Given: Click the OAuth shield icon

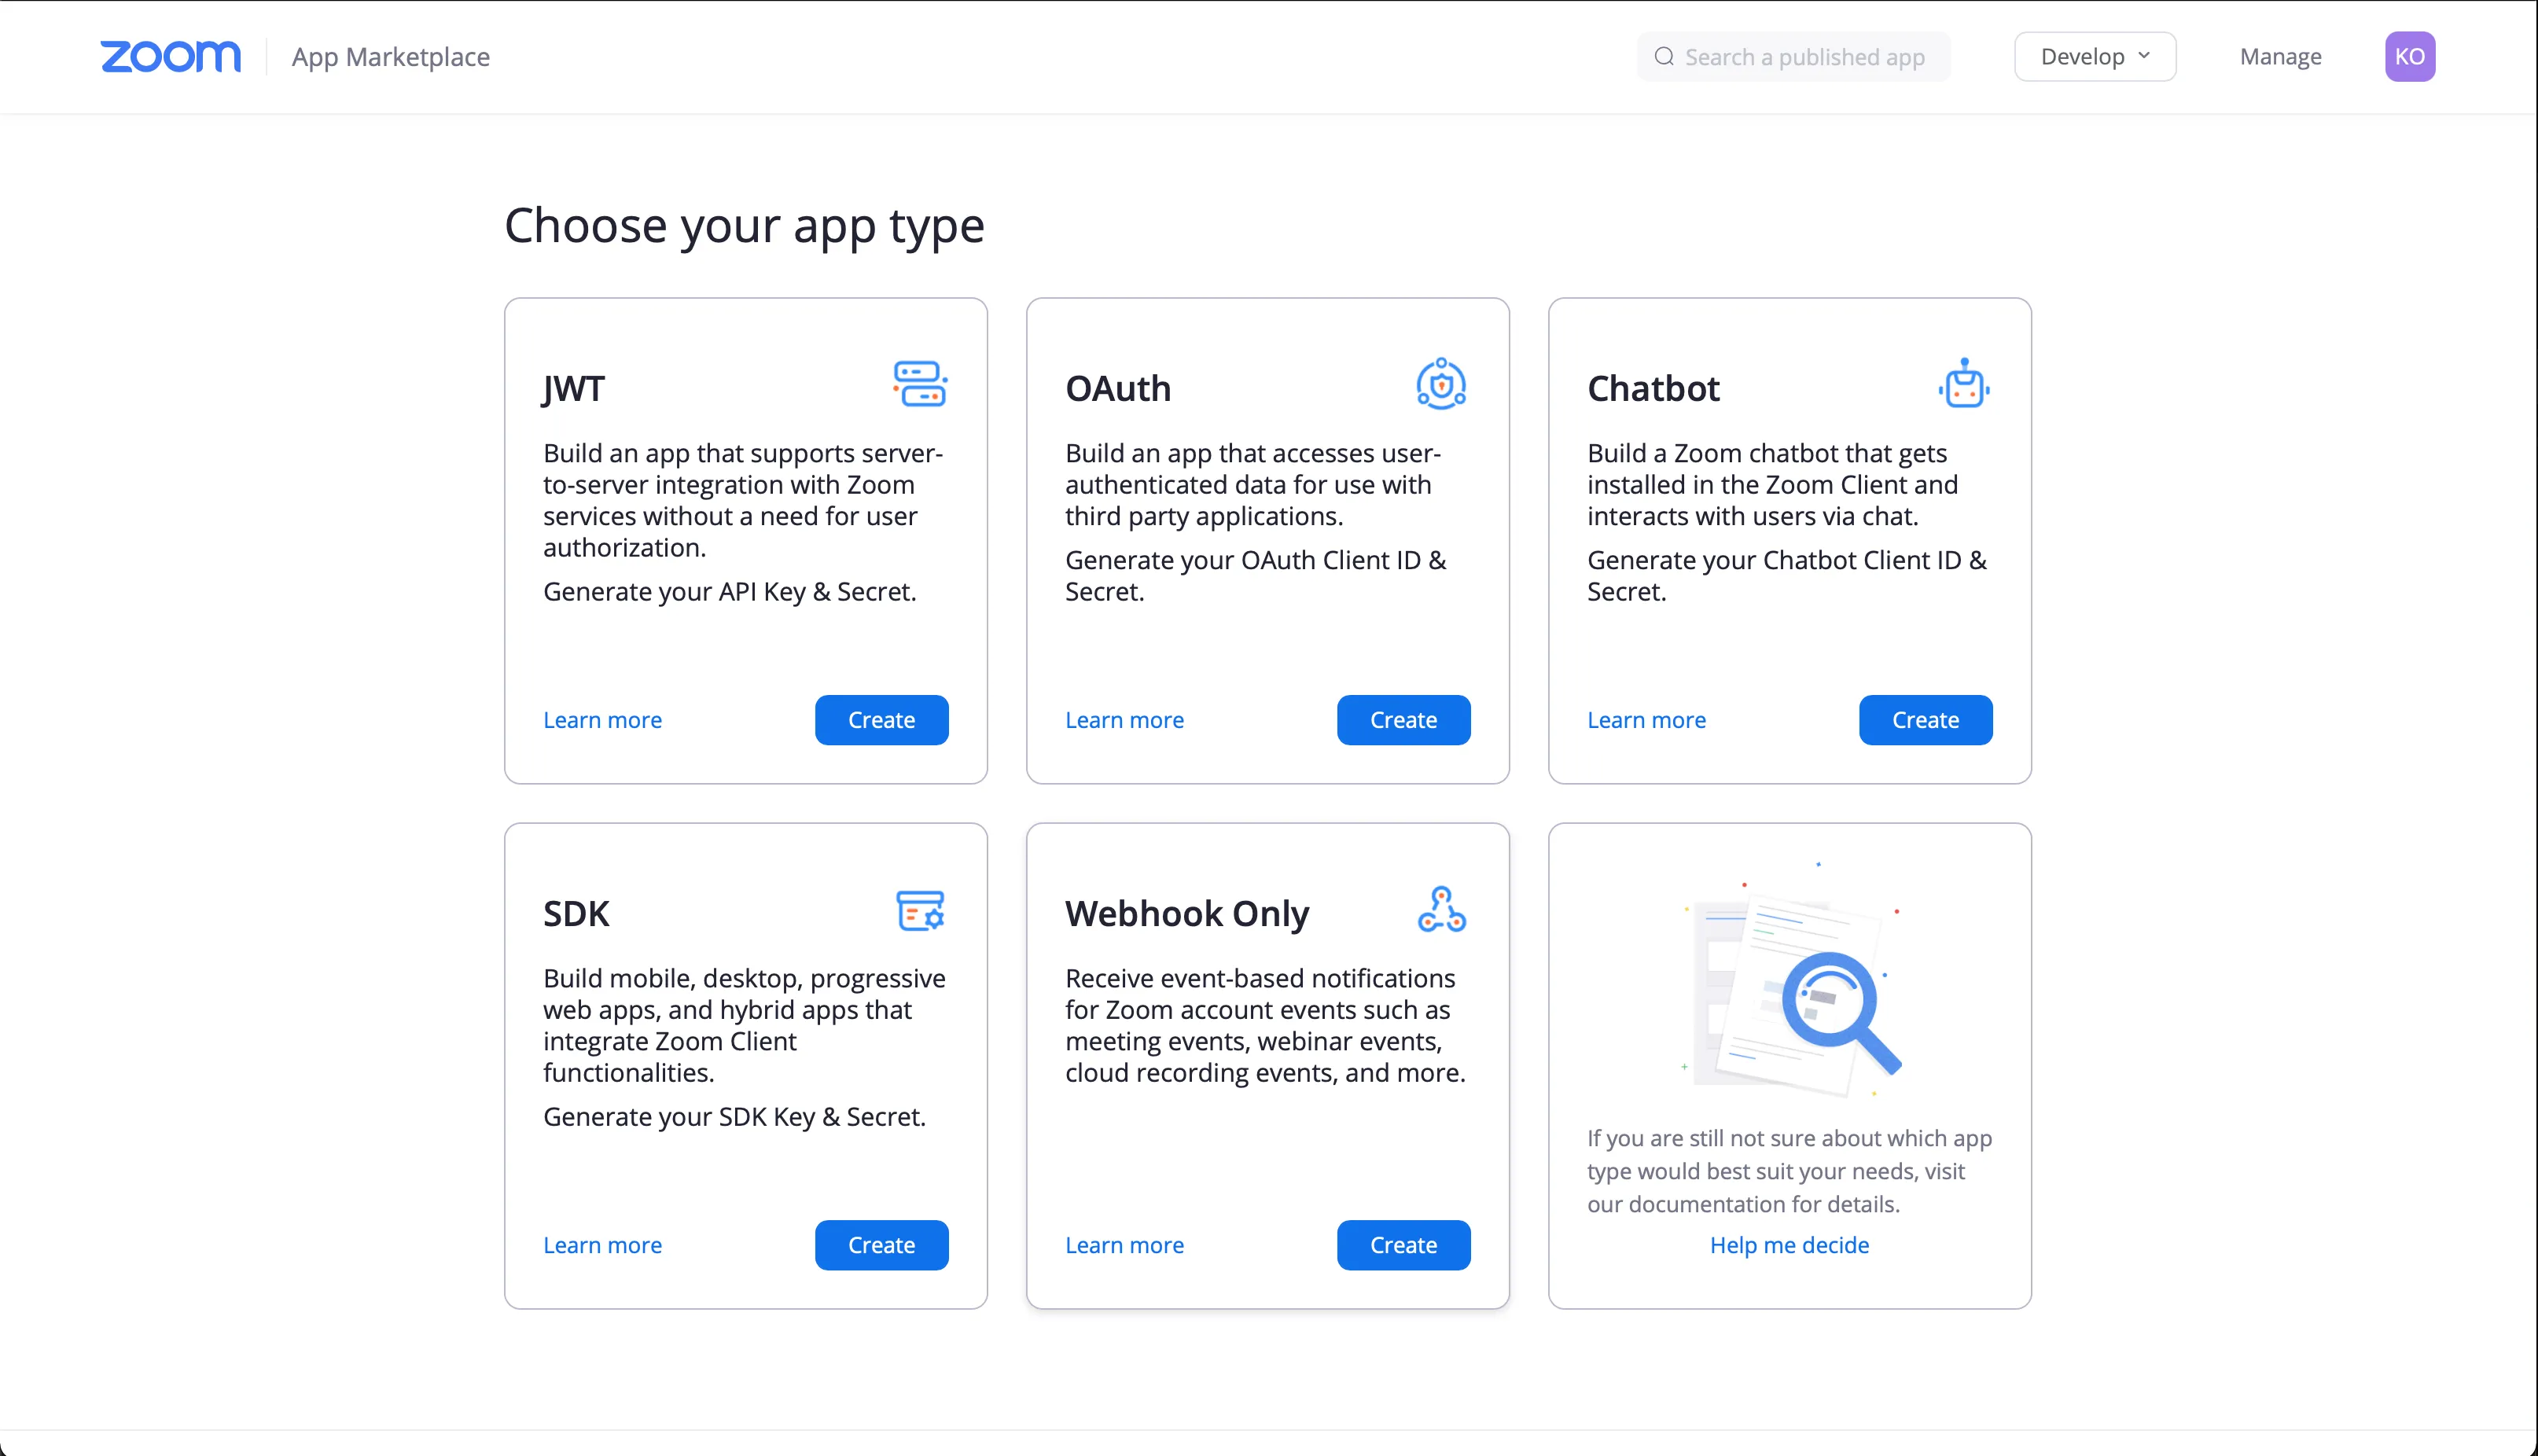Looking at the screenshot, I should pos(1441,384).
